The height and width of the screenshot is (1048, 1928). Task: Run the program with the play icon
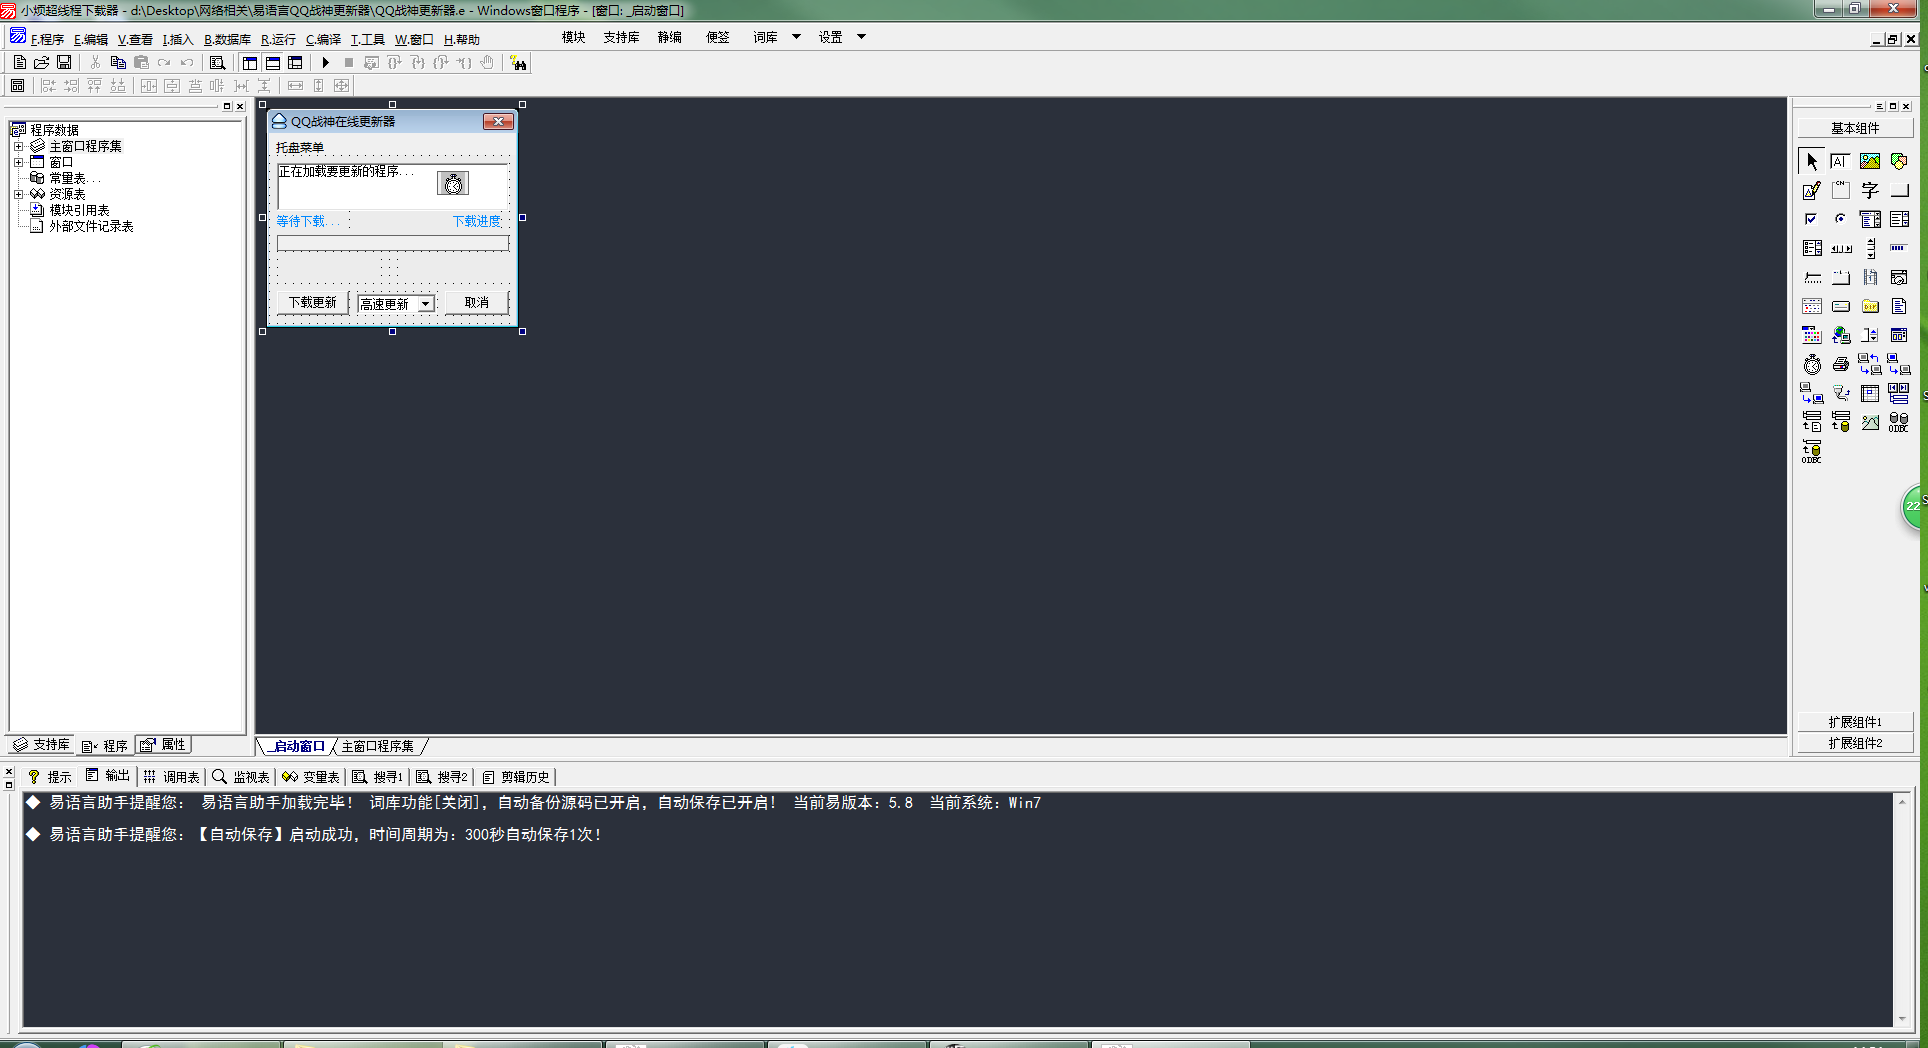(x=325, y=63)
